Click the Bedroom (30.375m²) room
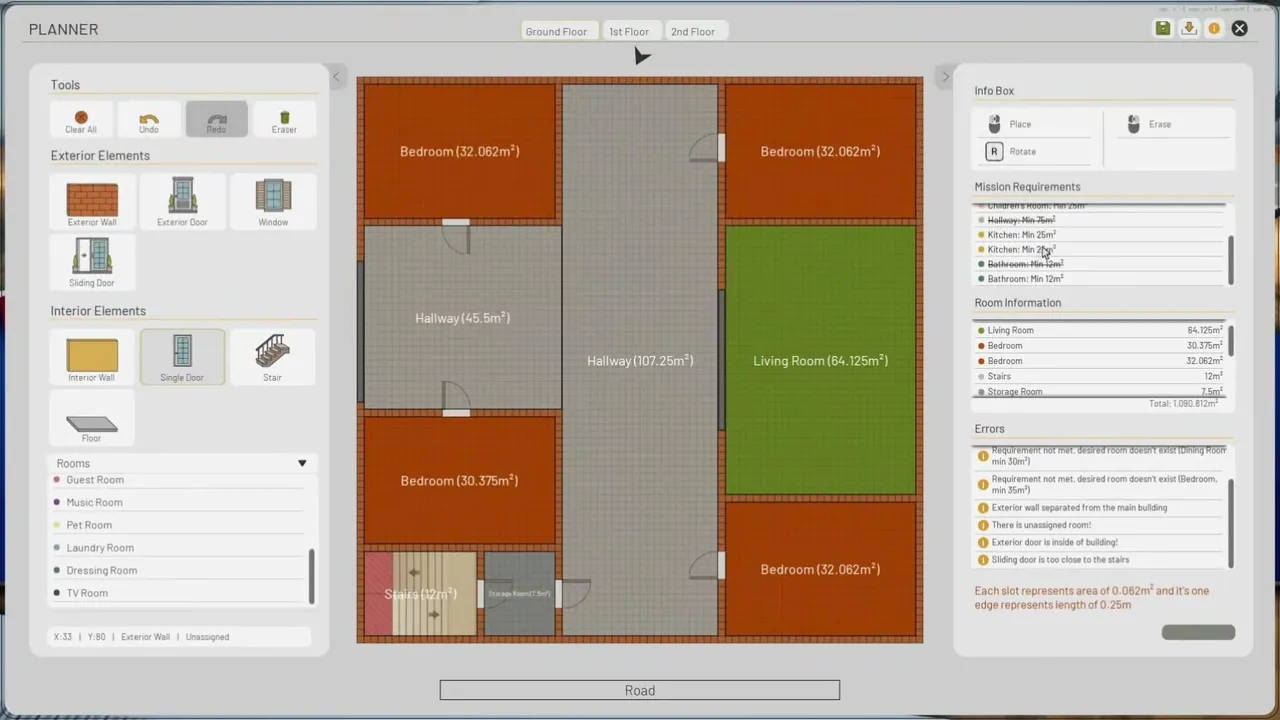This screenshot has width=1280, height=720. [x=459, y=480]
